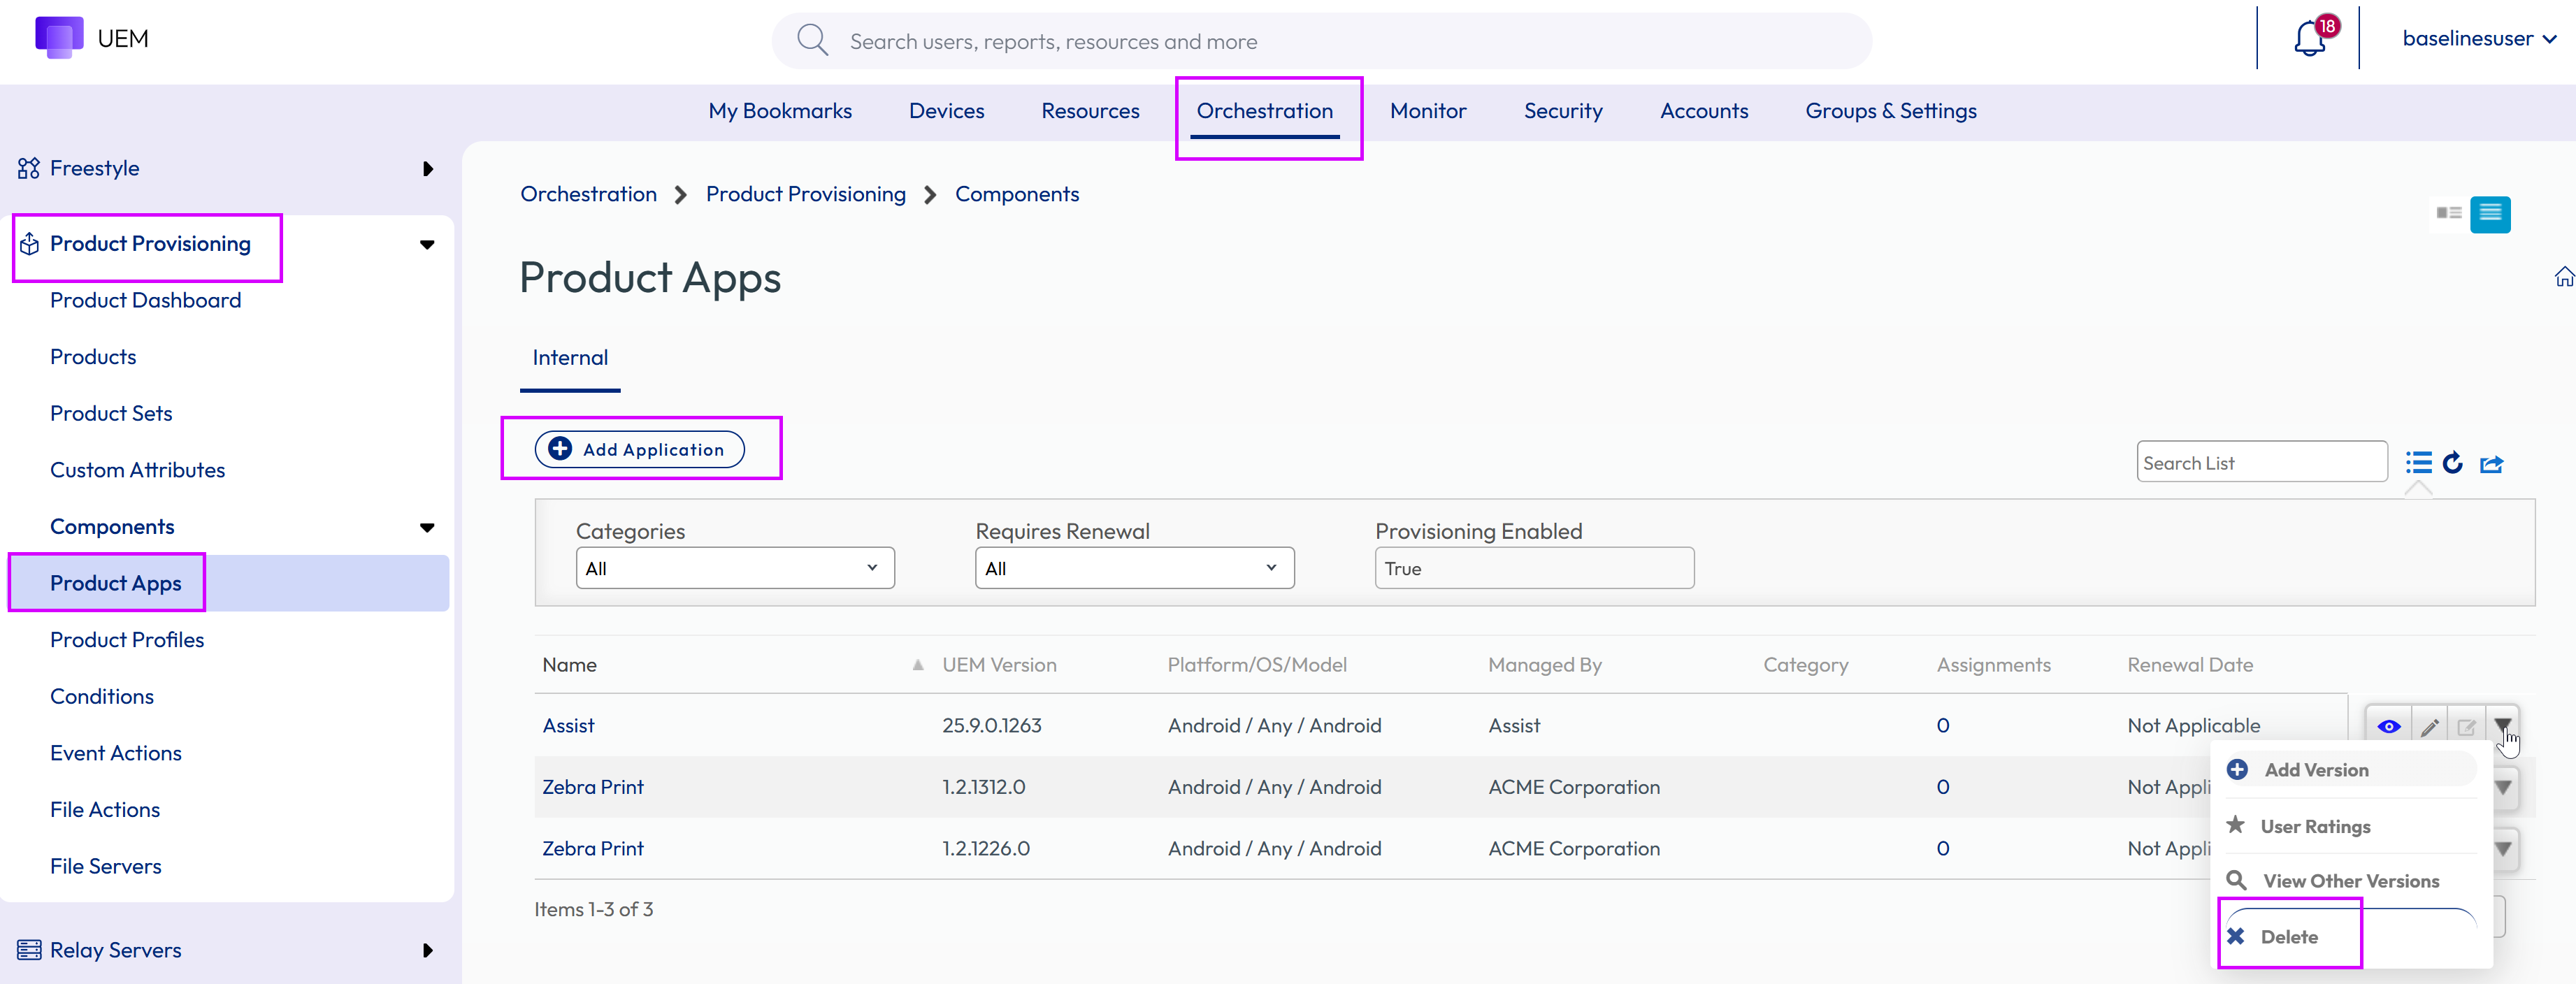
Task: Expand the Freestyle sidebar section
Action: (x=428, y=168)
